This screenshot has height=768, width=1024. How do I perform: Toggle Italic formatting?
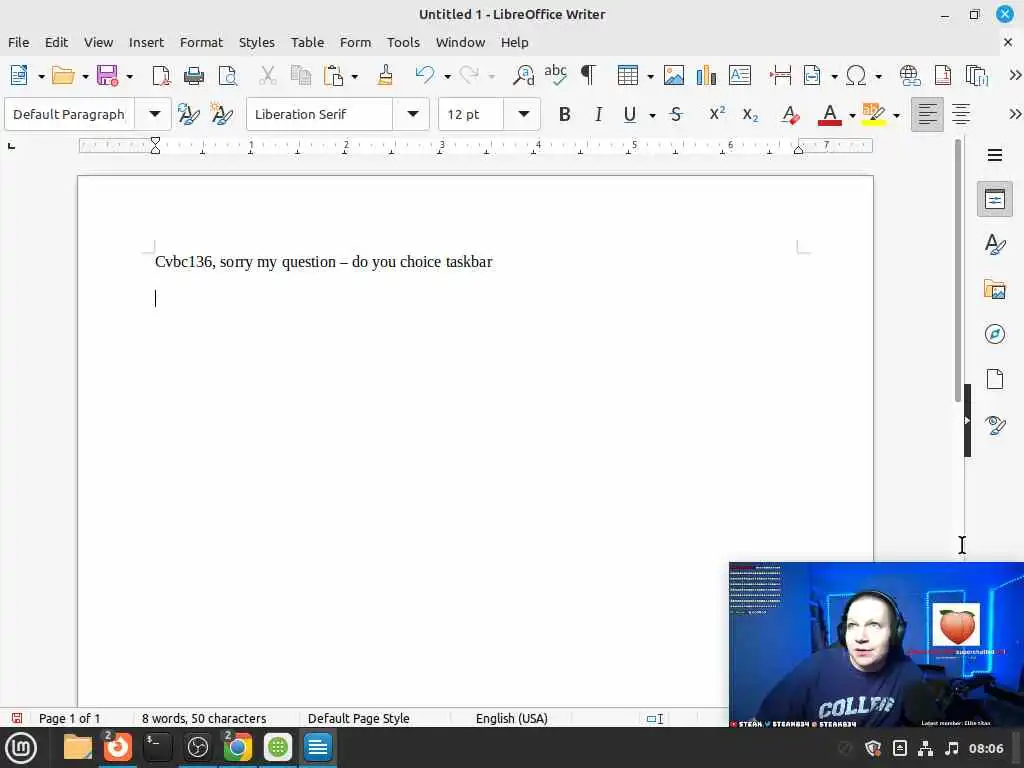click(598, 115)
